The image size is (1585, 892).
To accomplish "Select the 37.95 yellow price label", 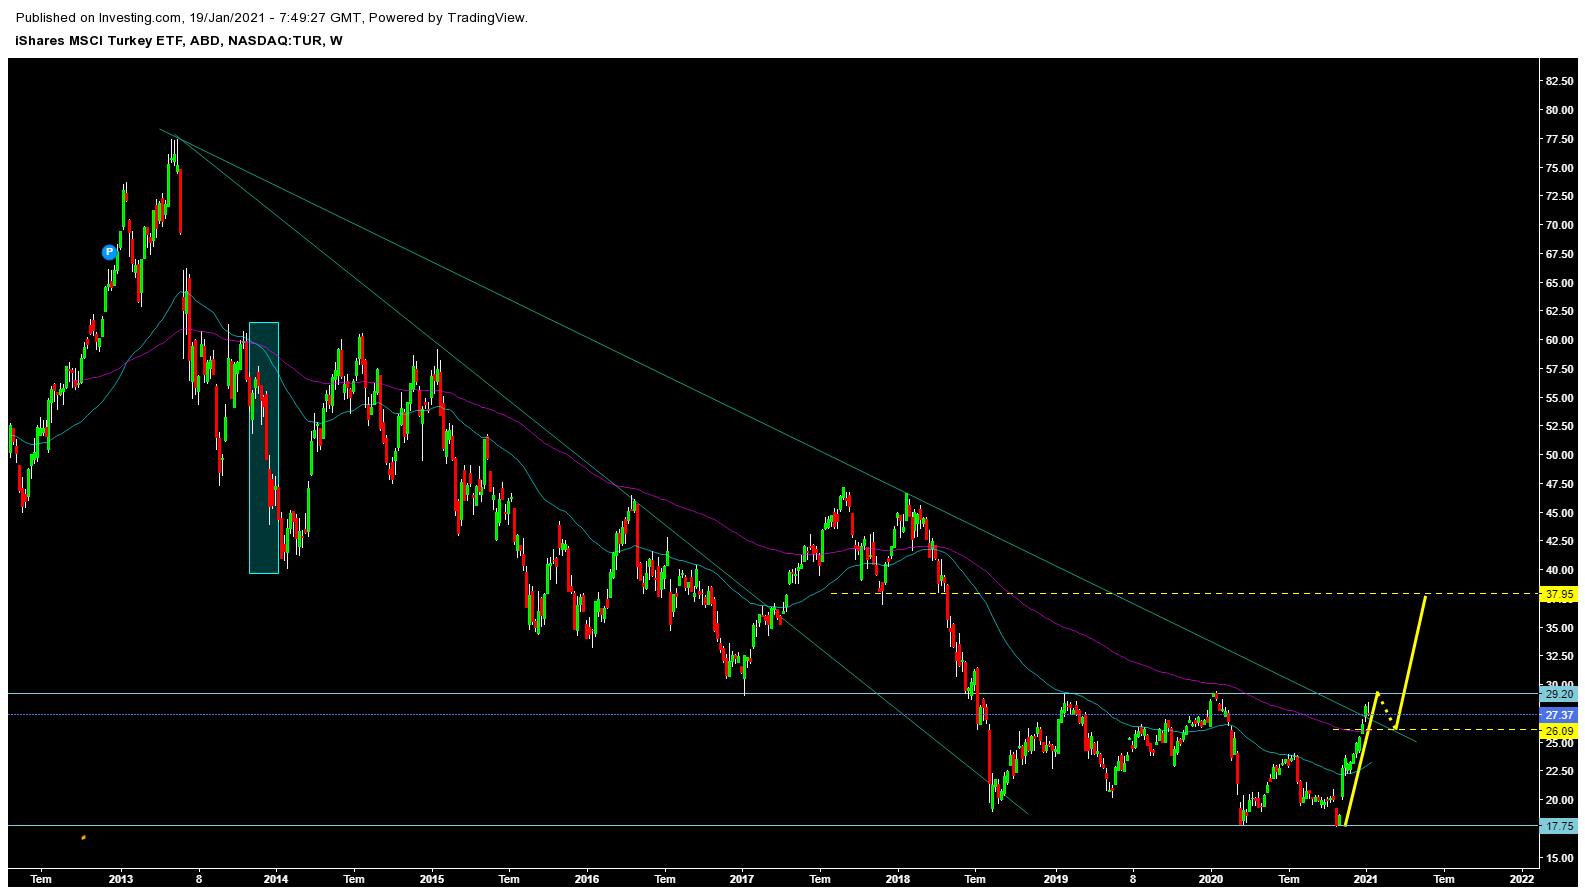I will pos(1559,594).
